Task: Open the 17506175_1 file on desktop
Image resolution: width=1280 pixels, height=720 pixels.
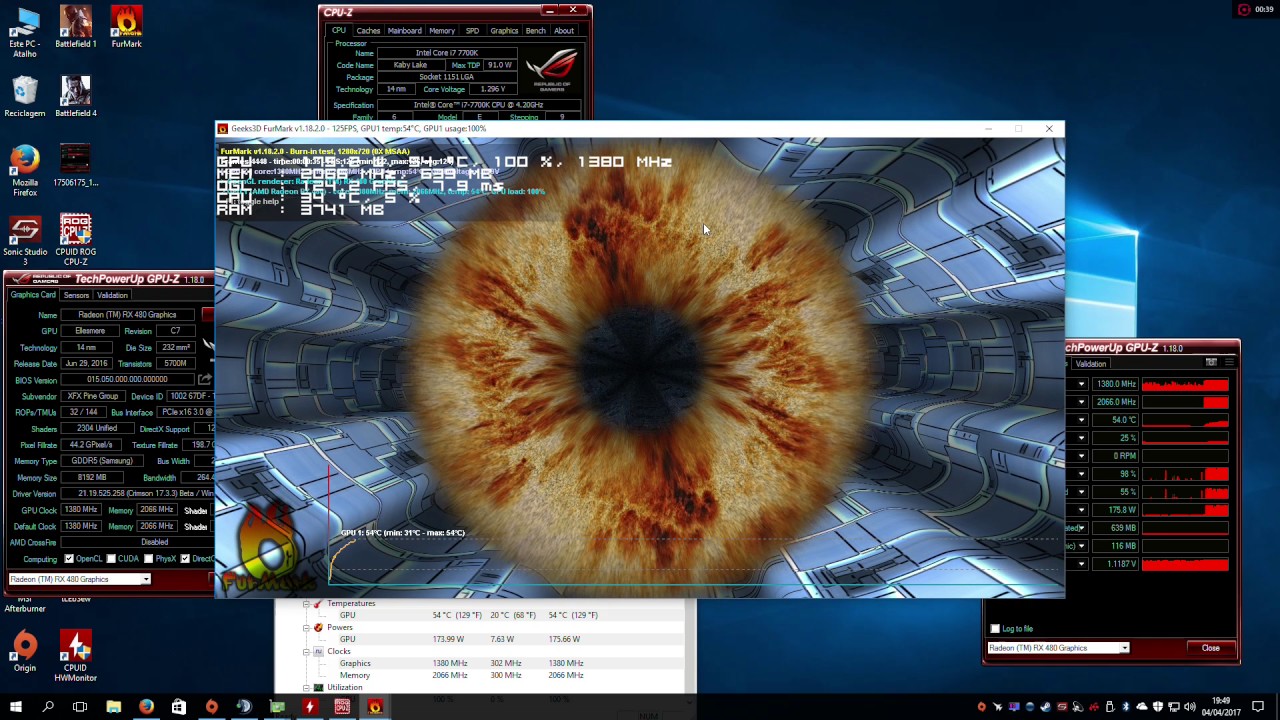Action: click(76, 166)
